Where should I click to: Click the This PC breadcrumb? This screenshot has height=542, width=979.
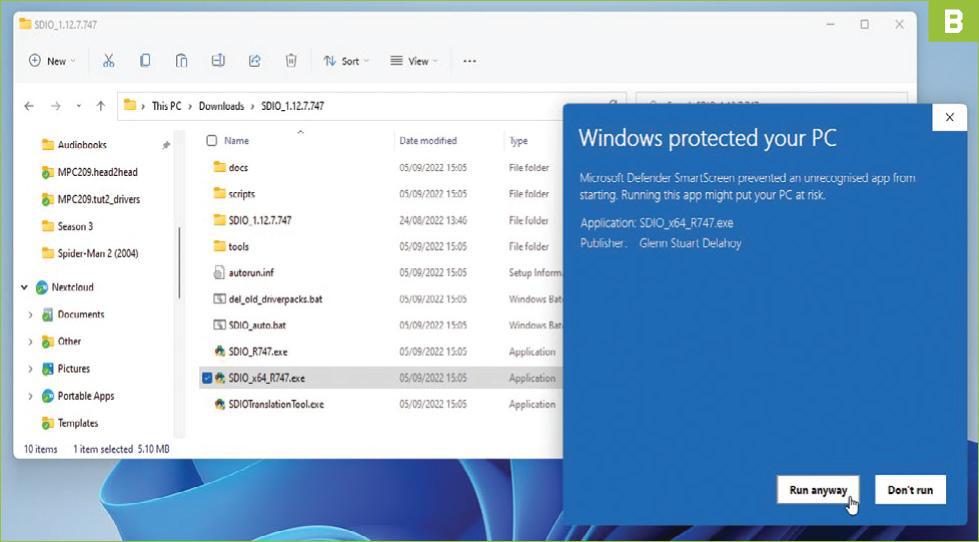pyautogui.click(x=167, y=106)
